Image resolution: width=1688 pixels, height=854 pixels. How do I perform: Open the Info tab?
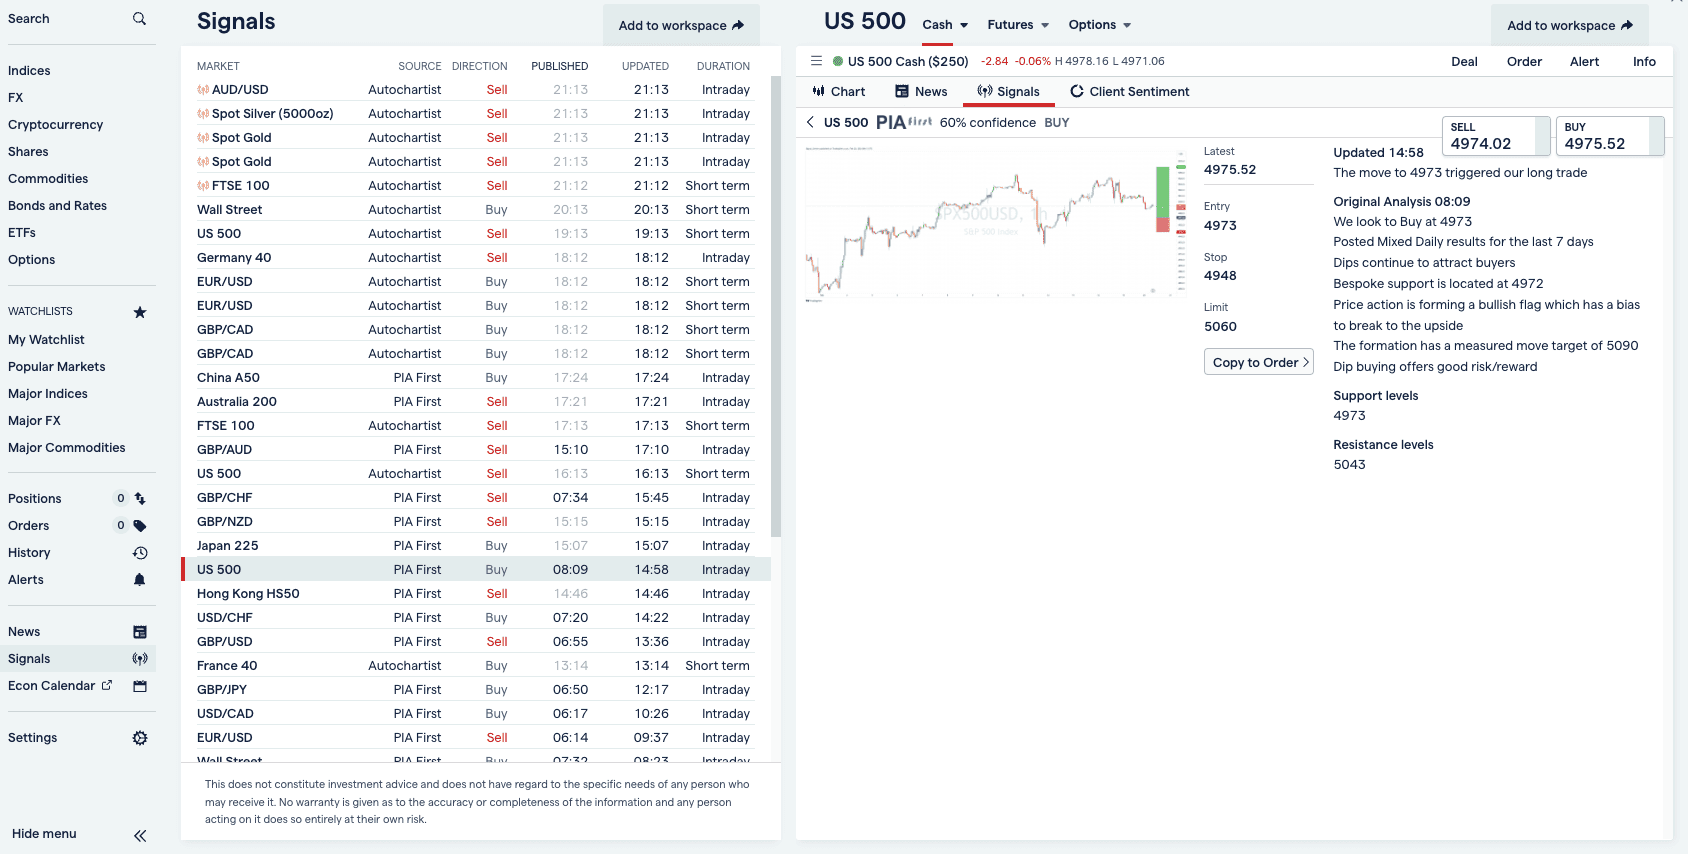pyautogui.click(x=1644, y=61)
